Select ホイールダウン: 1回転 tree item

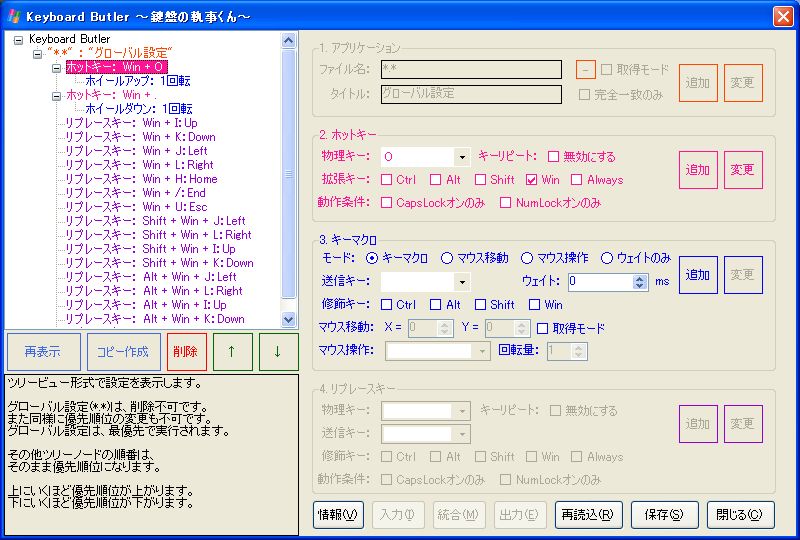click(x=139, y=109)
